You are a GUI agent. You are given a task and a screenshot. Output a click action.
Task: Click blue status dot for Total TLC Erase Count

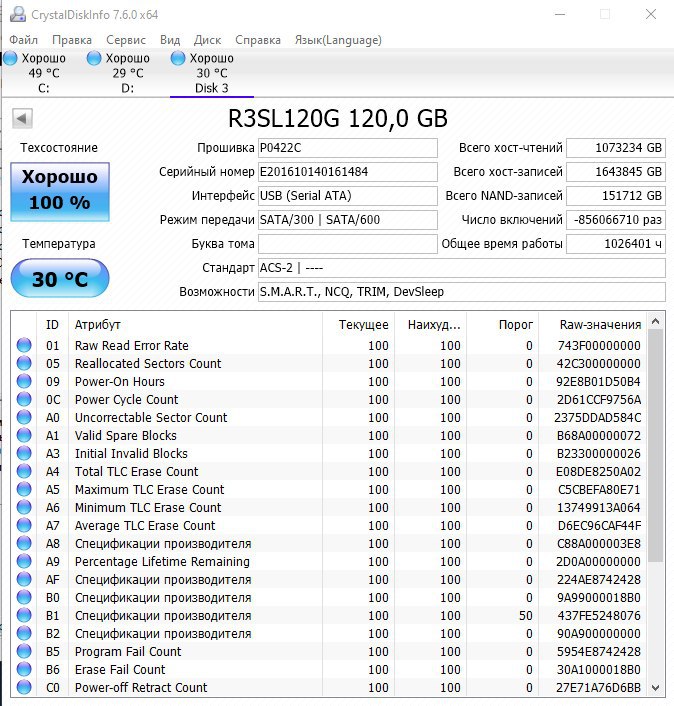coord(24,471)
